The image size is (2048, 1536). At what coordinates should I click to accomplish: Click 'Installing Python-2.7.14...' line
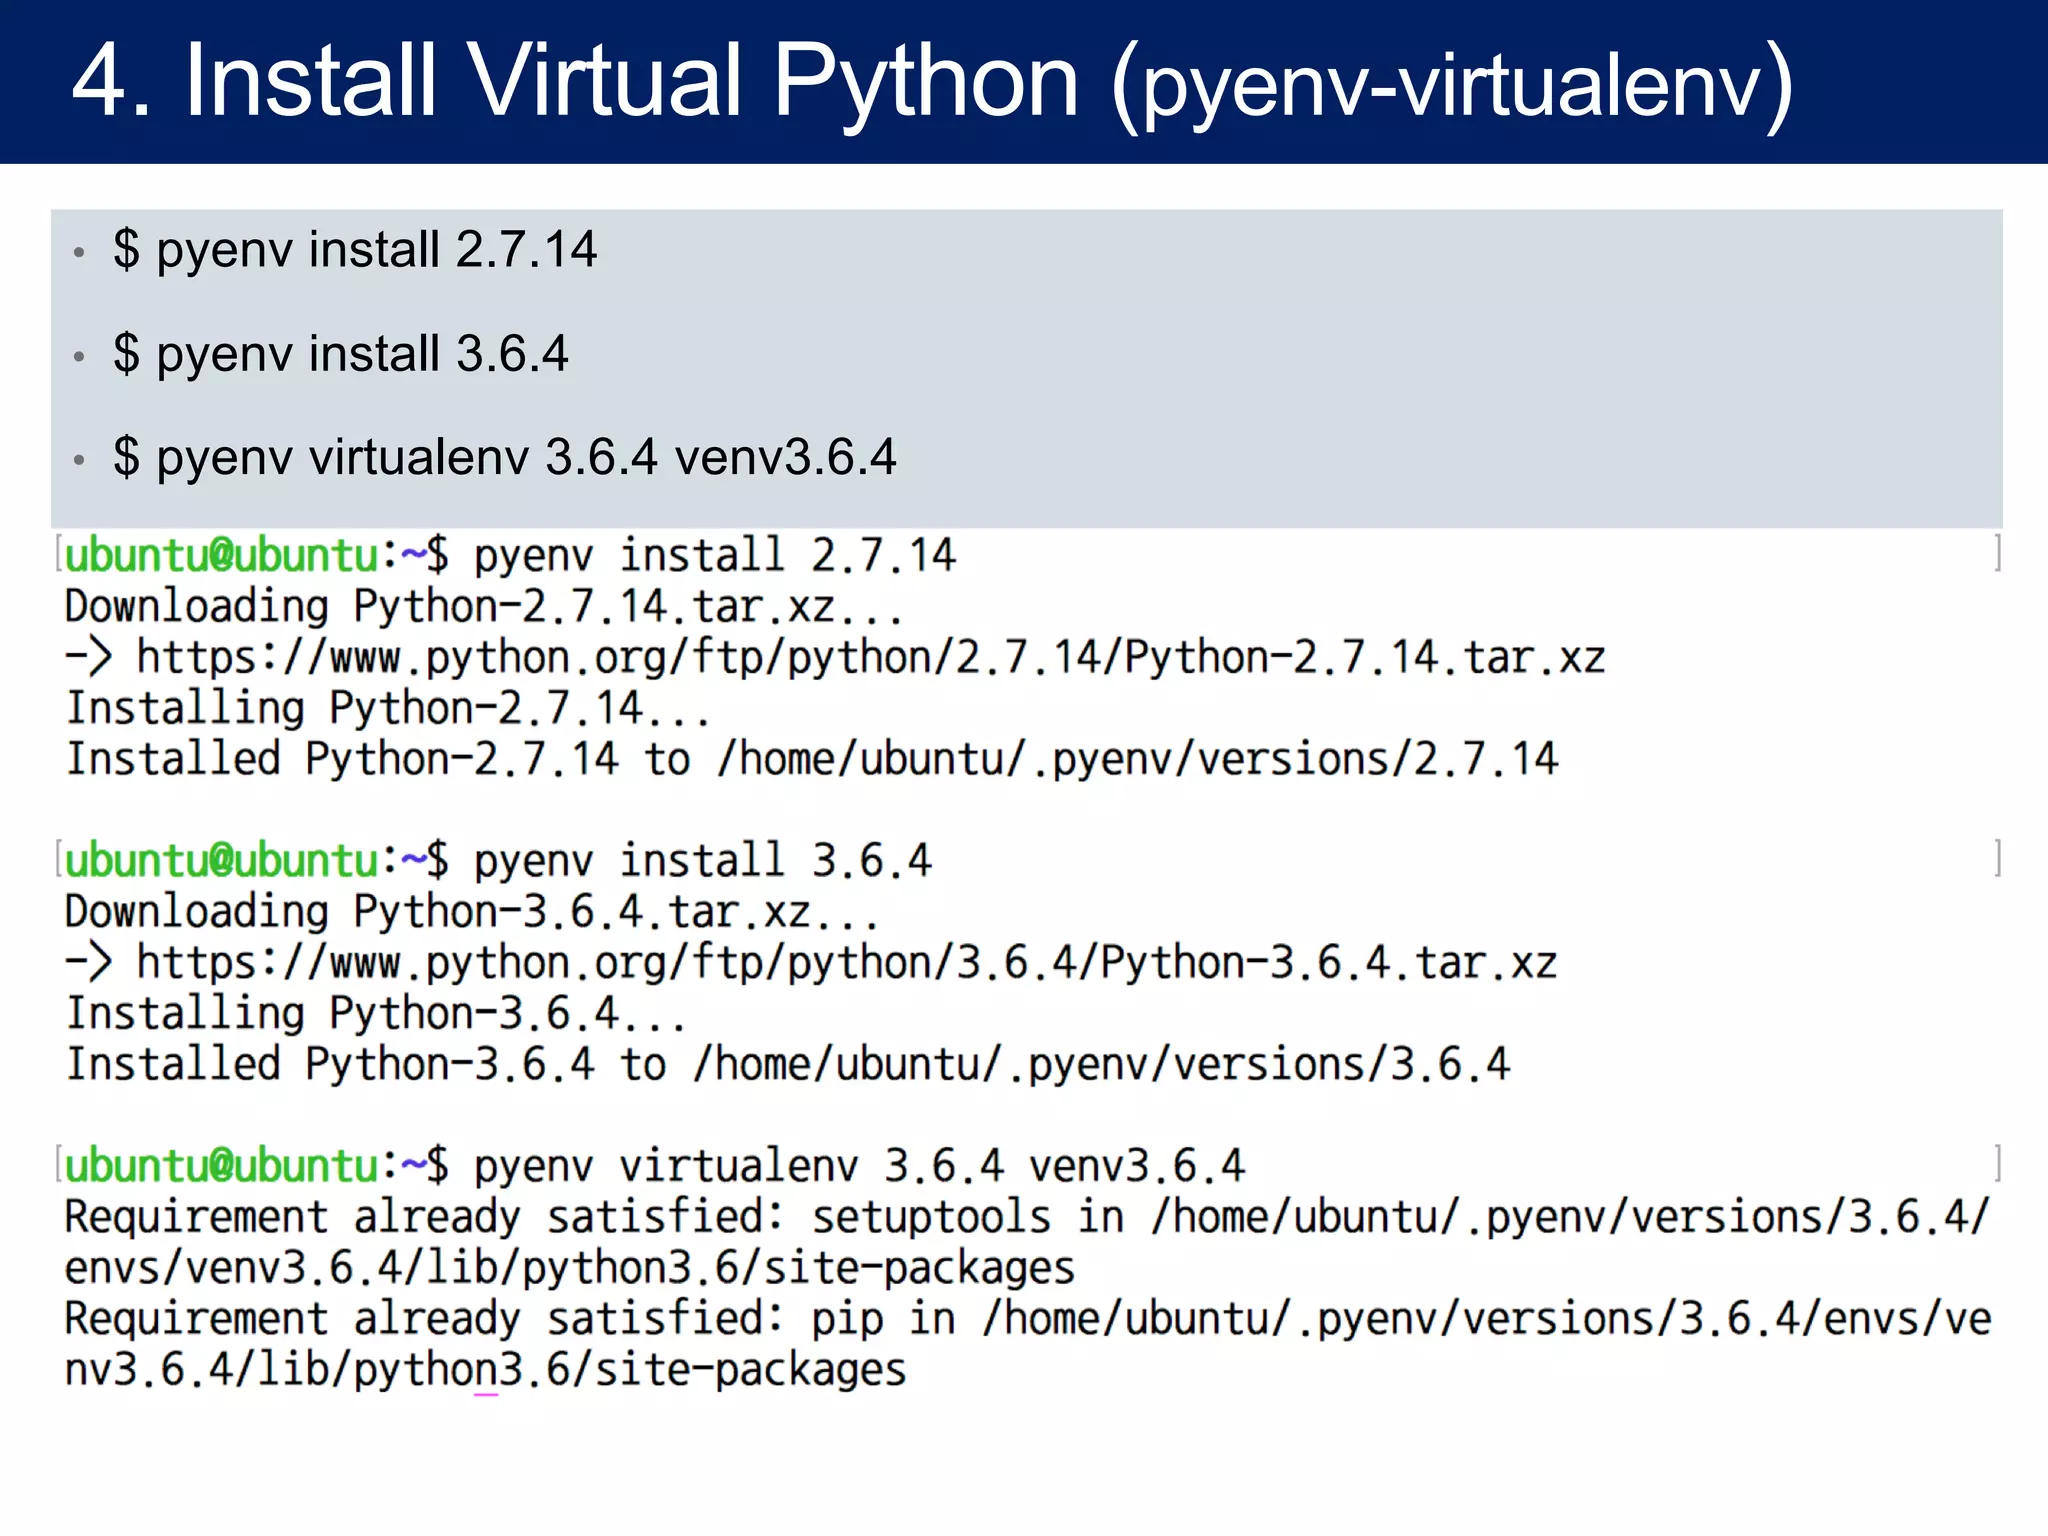coord(388,709)
